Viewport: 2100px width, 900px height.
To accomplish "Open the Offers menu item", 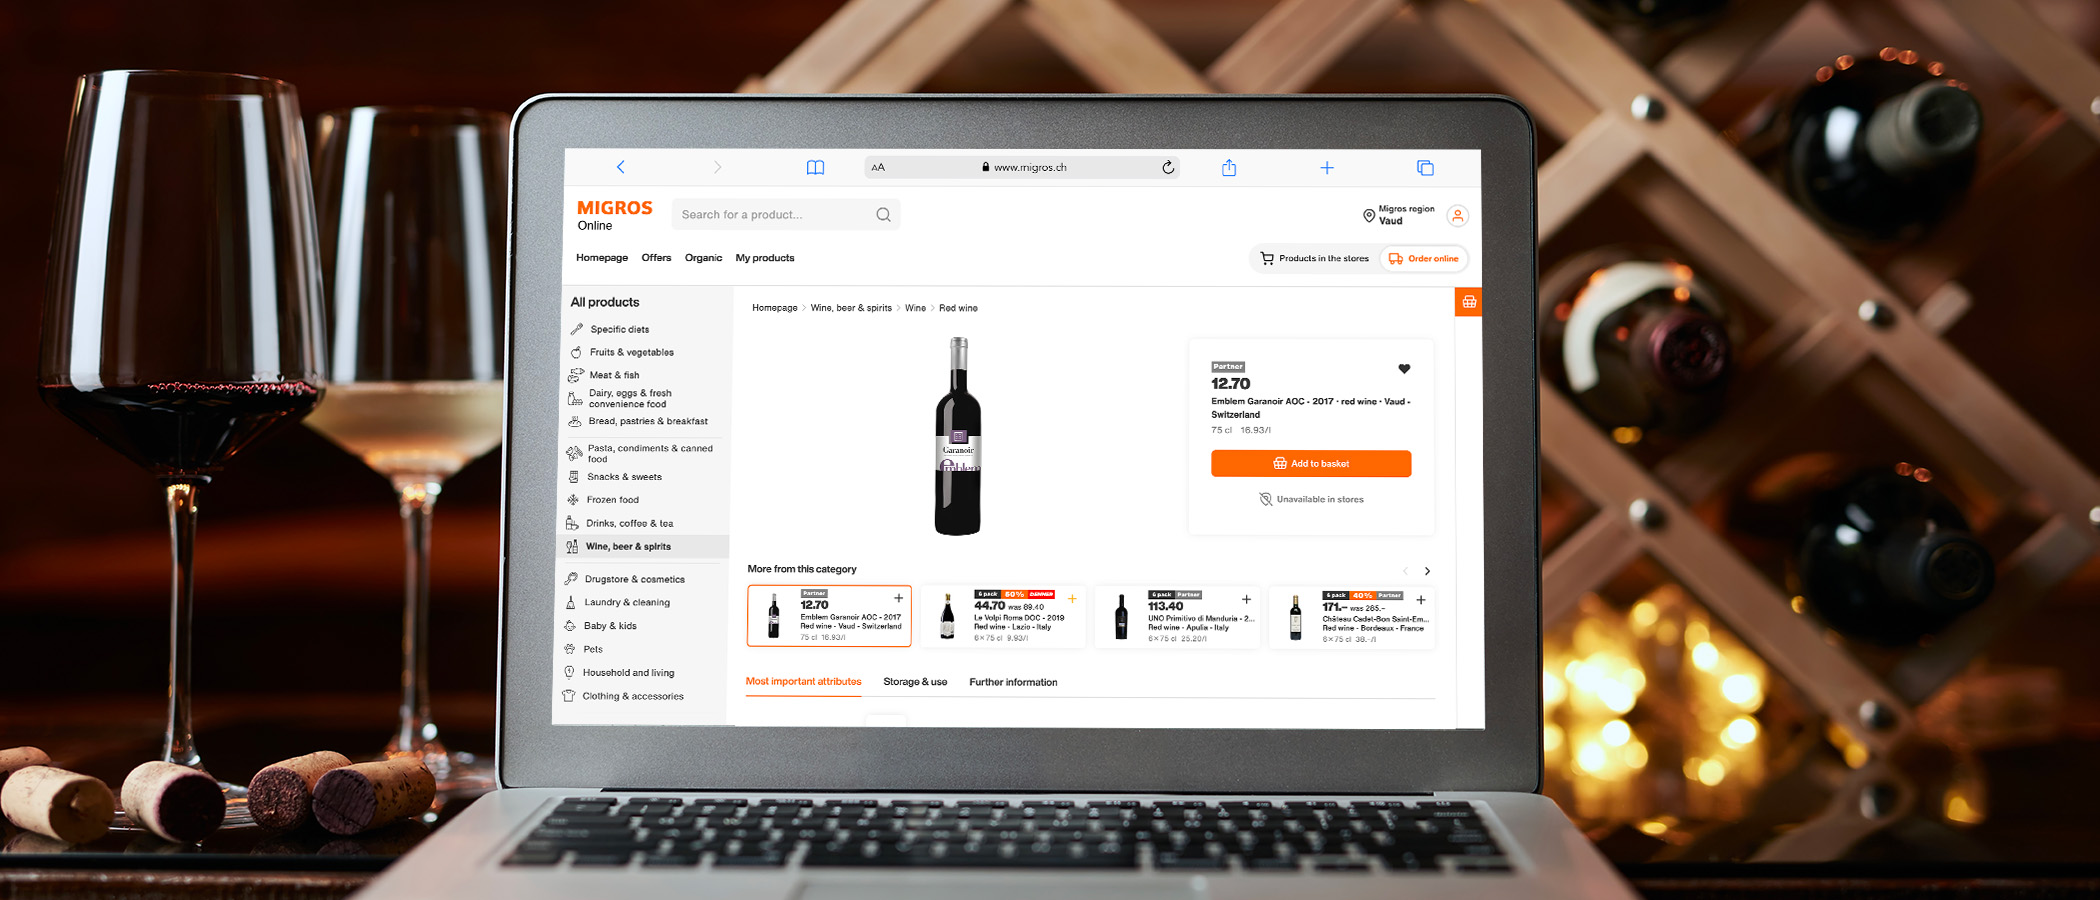I will (656, 258).
